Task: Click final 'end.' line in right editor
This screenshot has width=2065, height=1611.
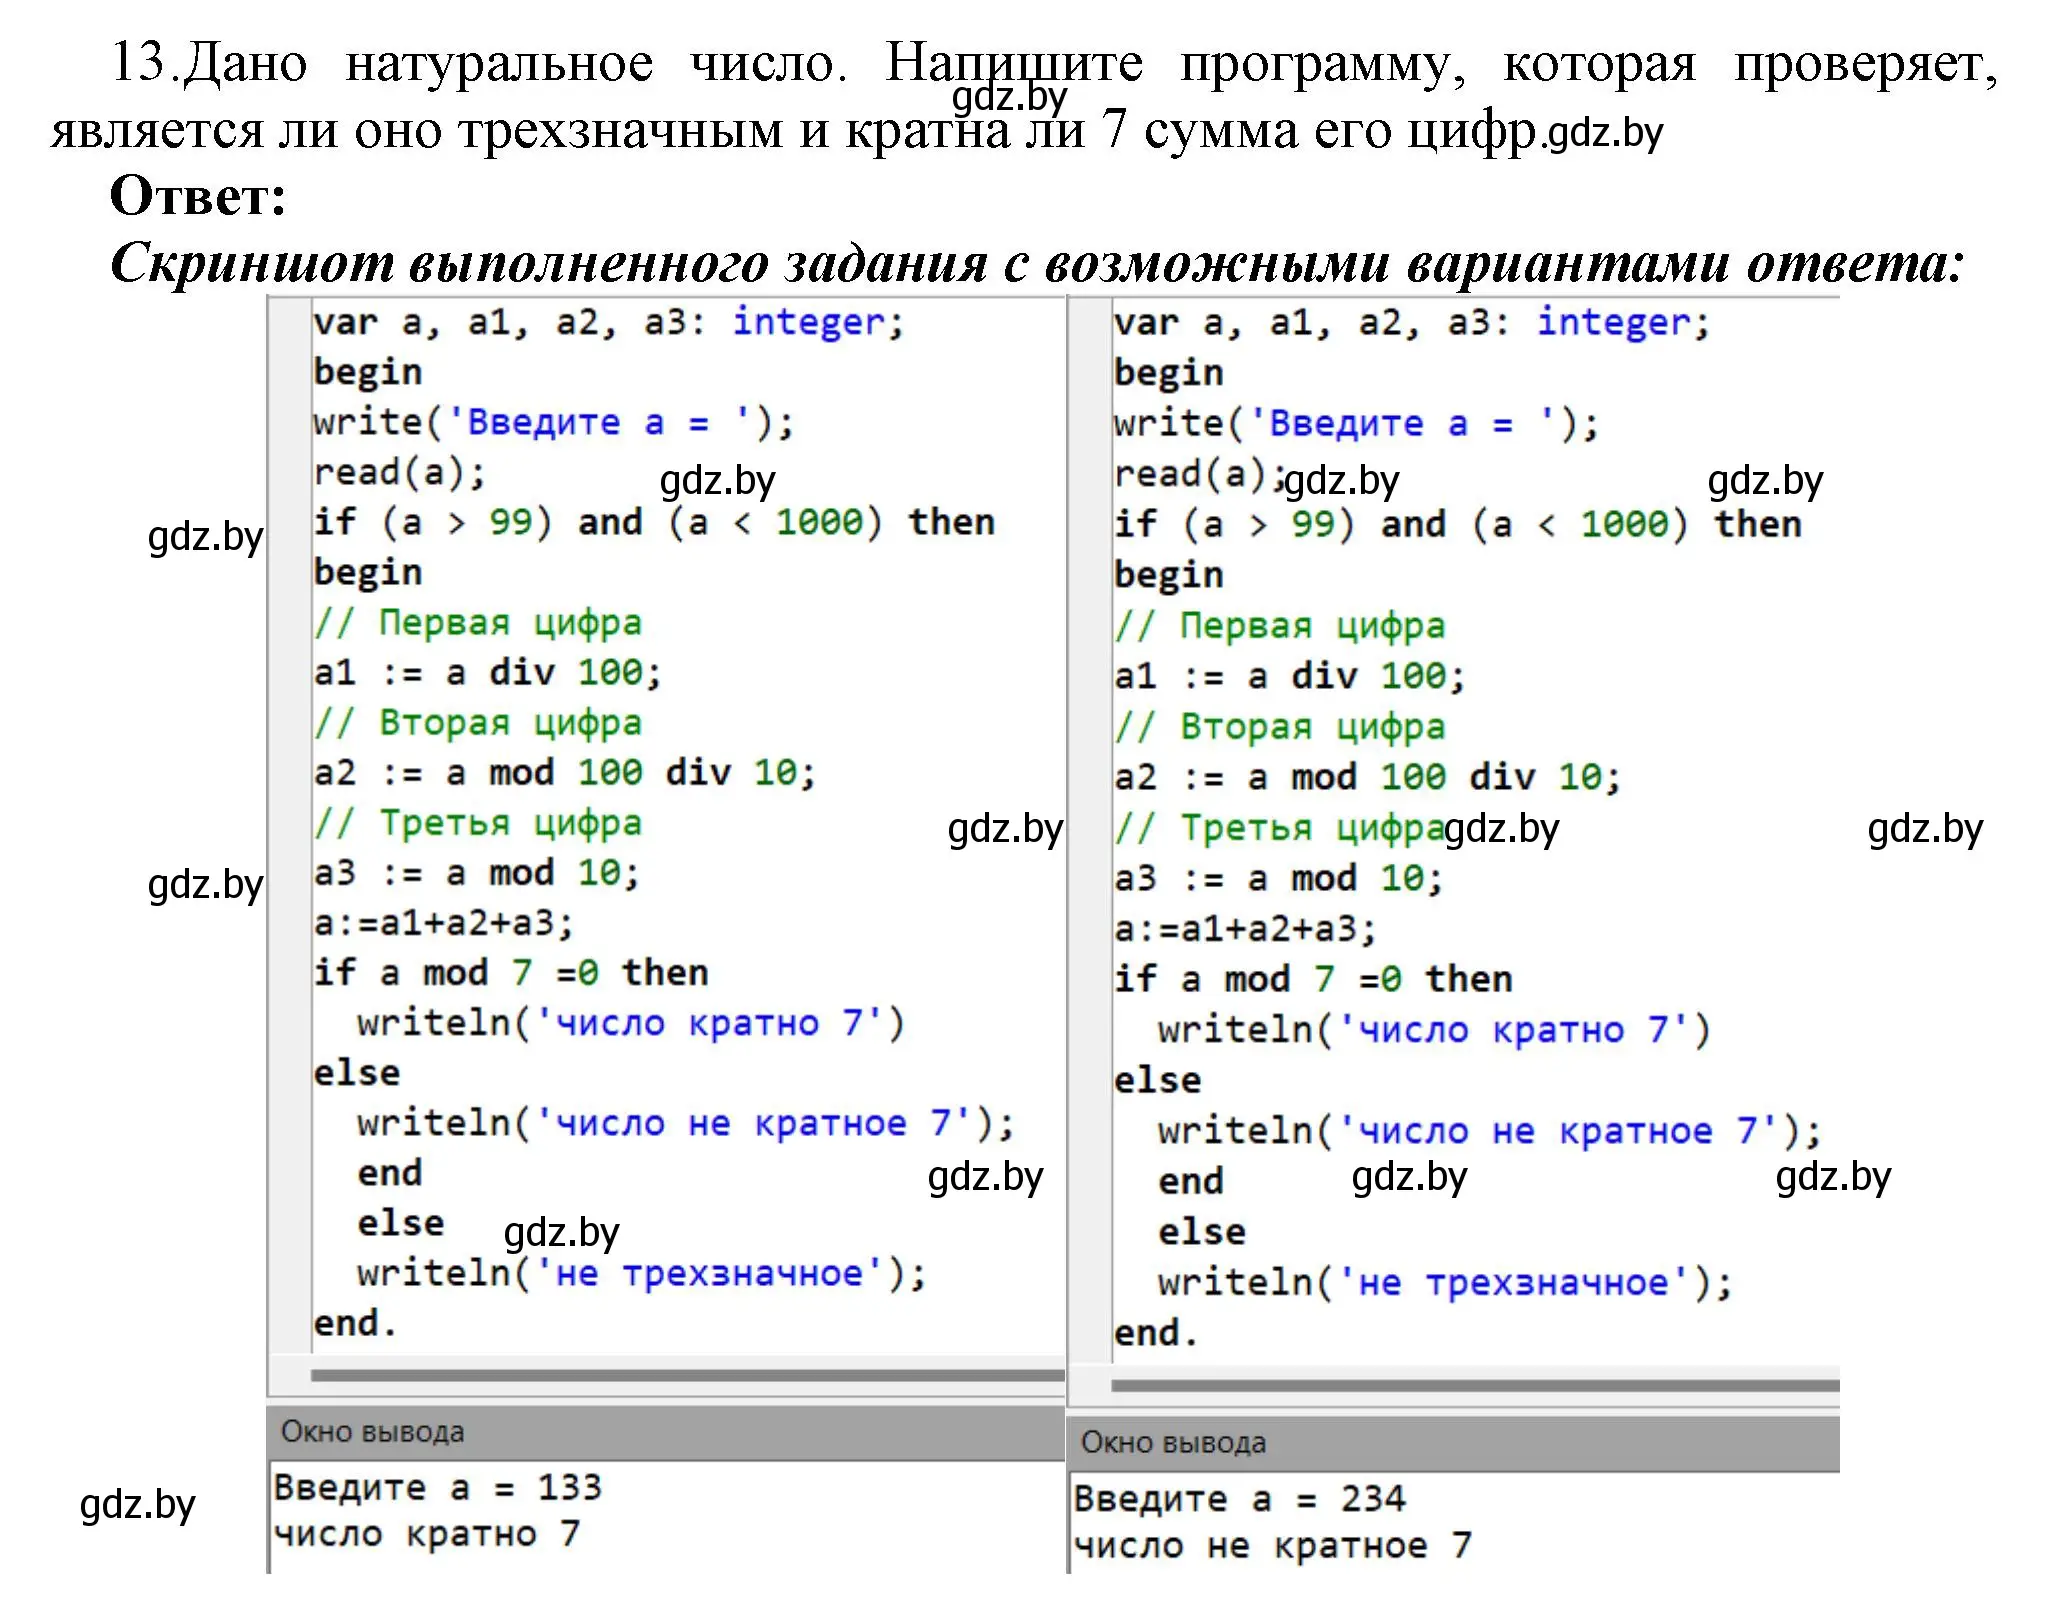Action: [1156, 1333]
